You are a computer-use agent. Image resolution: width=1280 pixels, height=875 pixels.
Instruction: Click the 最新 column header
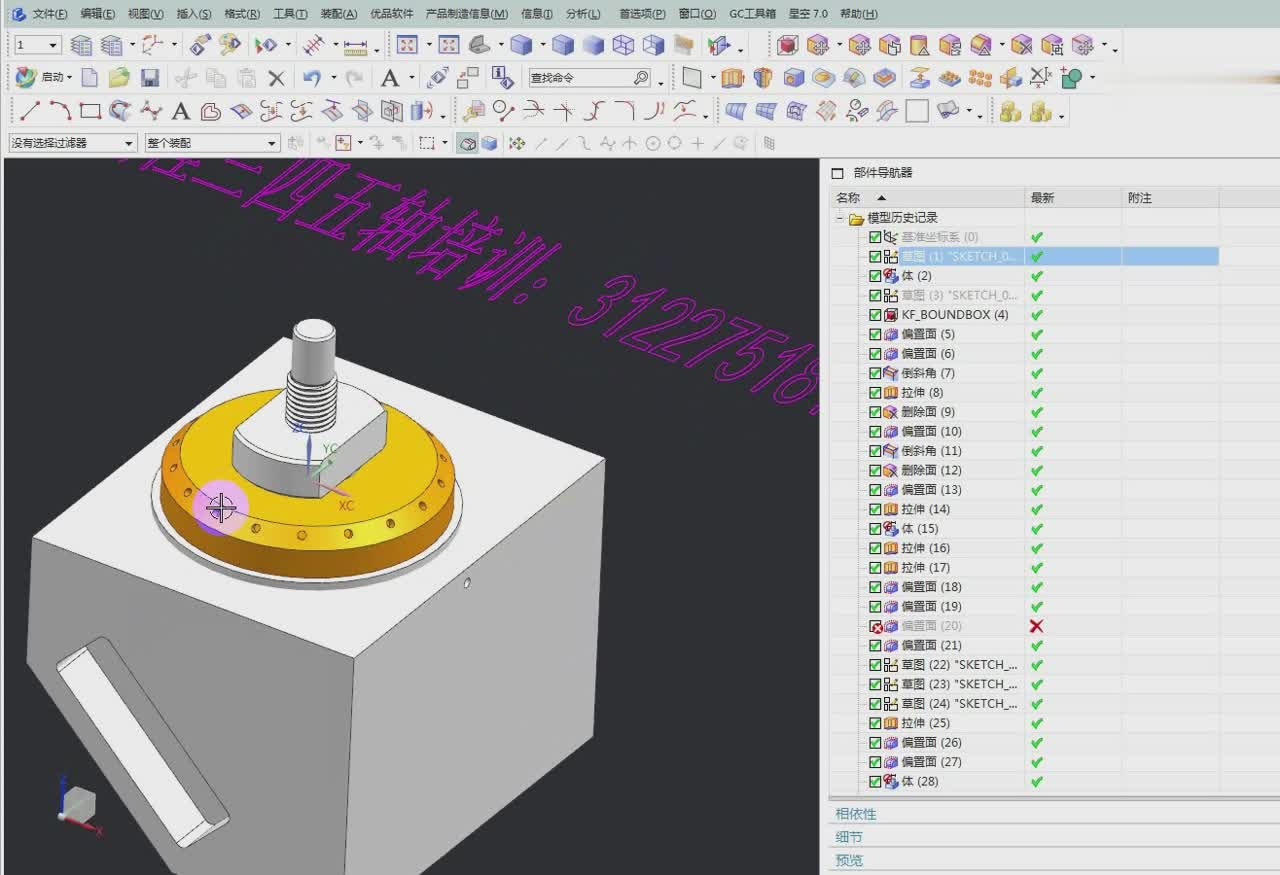click(x=1073, y=198)
